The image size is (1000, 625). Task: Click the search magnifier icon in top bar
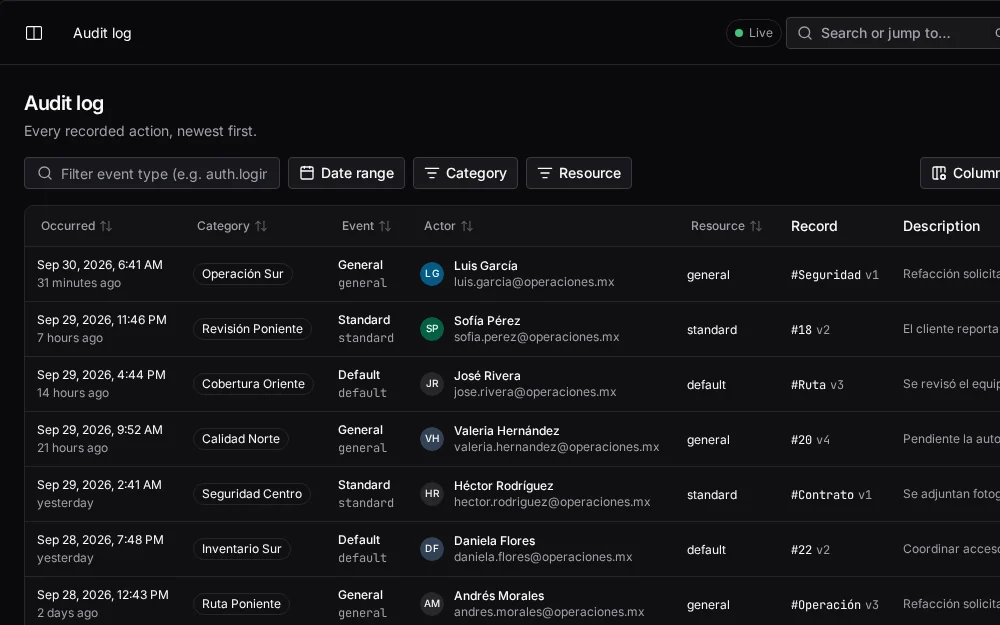click(x=805, y=33)
